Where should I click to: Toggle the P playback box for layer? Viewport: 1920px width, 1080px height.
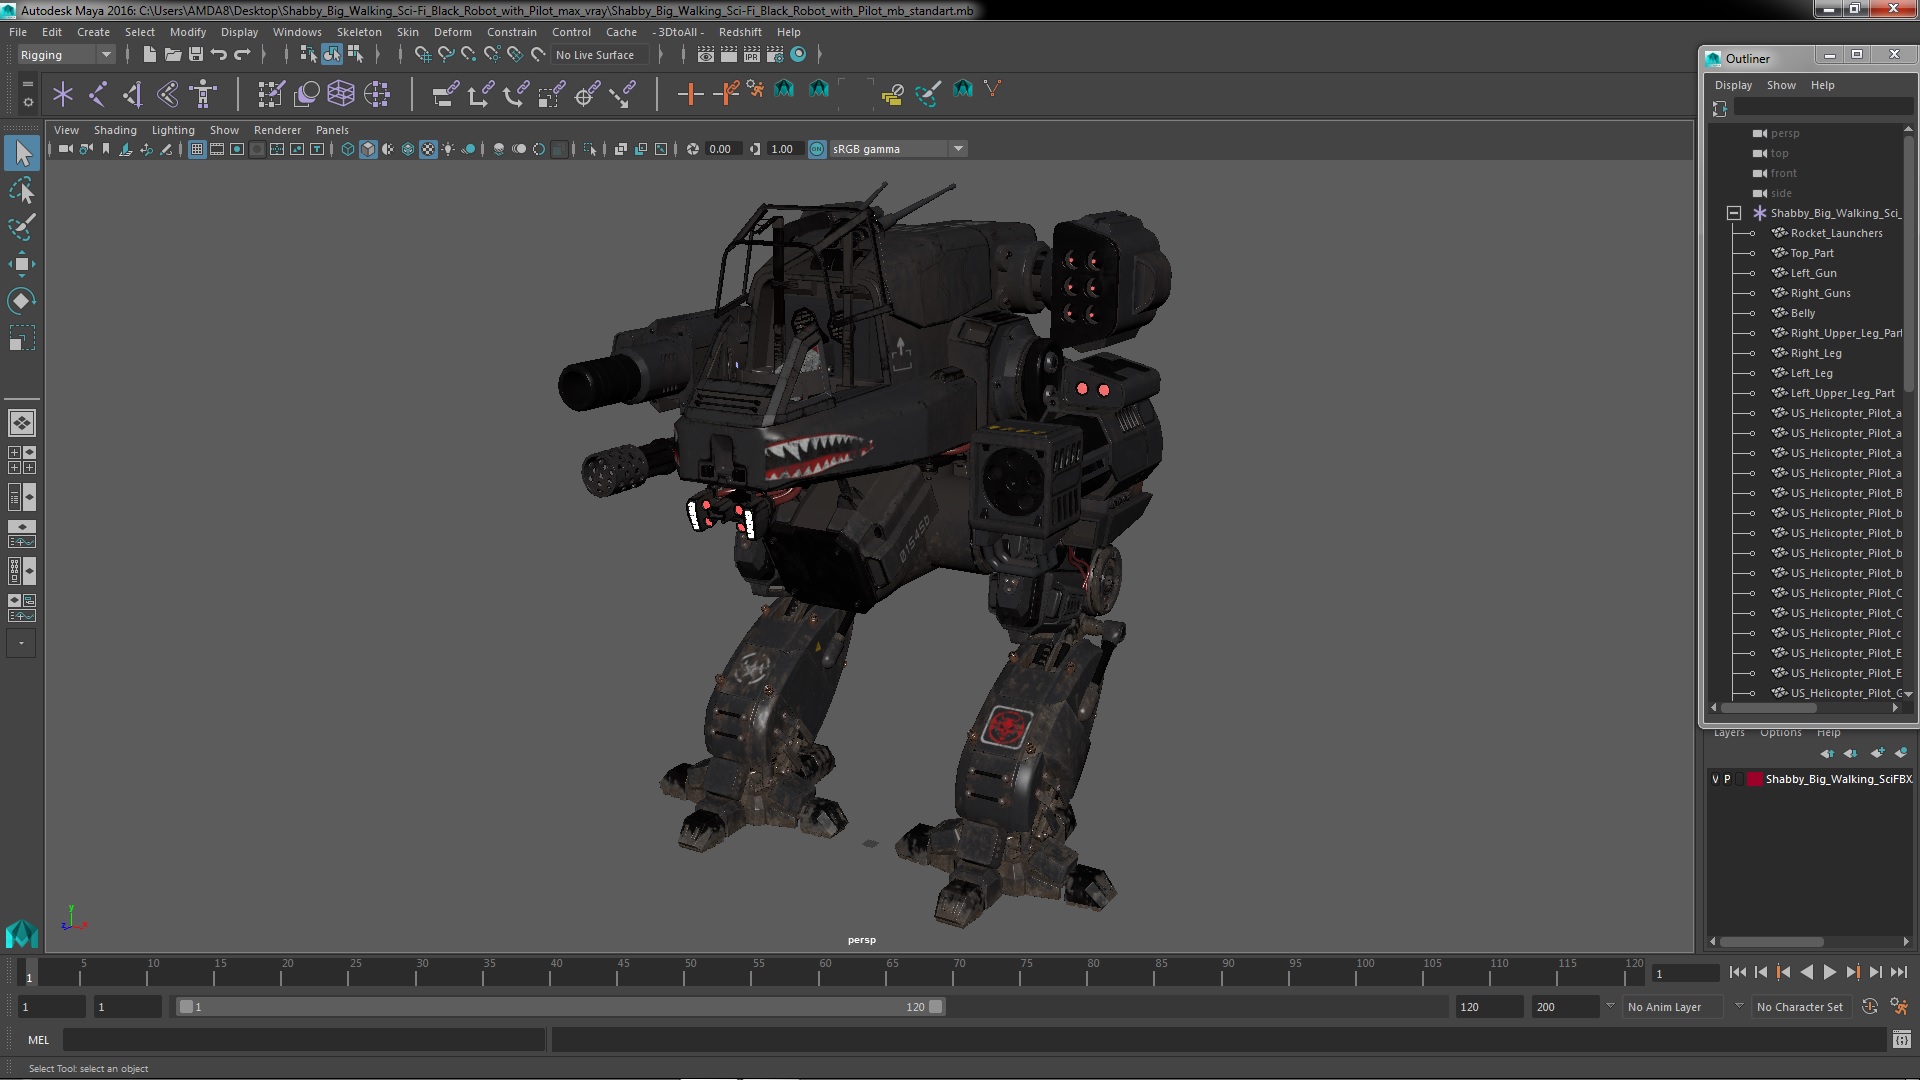(1727, 779)
